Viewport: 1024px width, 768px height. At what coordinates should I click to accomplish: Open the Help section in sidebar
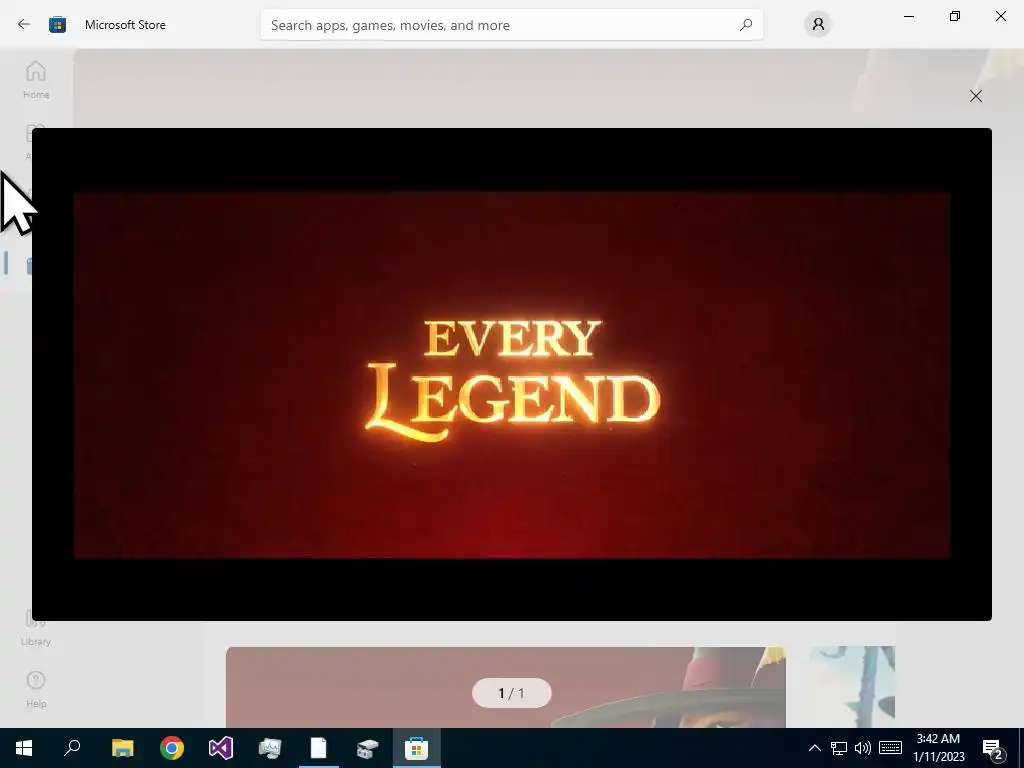coord(36,690)
